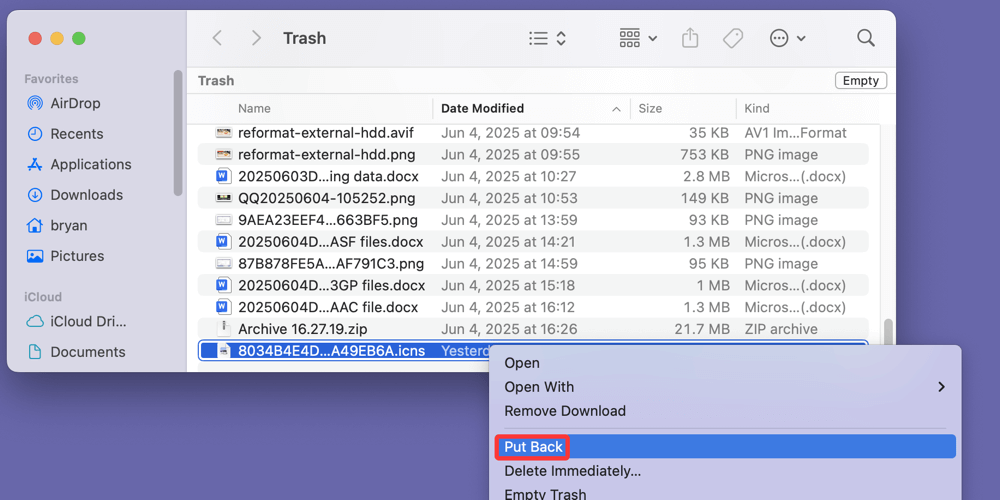Click the Word icon of ASF files.docx
Viewport: 1000px width, 500px height.
tap(223, 242)
